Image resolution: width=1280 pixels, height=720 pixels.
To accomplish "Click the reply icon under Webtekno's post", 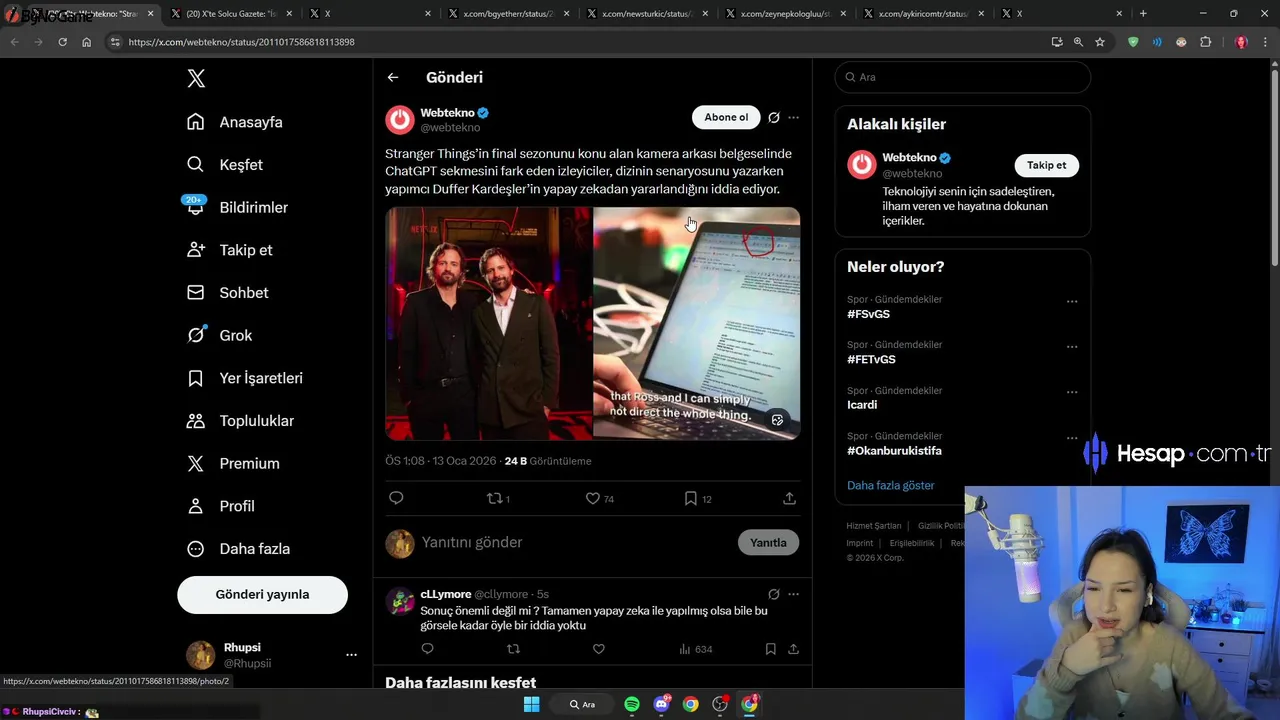I will (x=396, y=498).
